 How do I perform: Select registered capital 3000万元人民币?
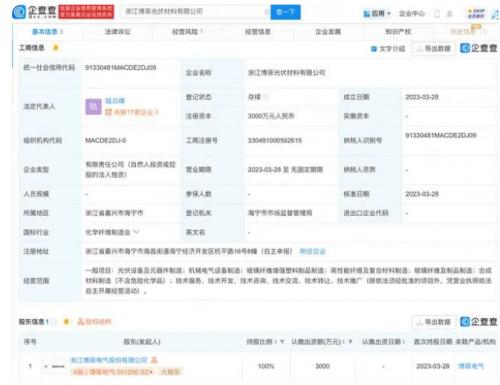(271, 116)
